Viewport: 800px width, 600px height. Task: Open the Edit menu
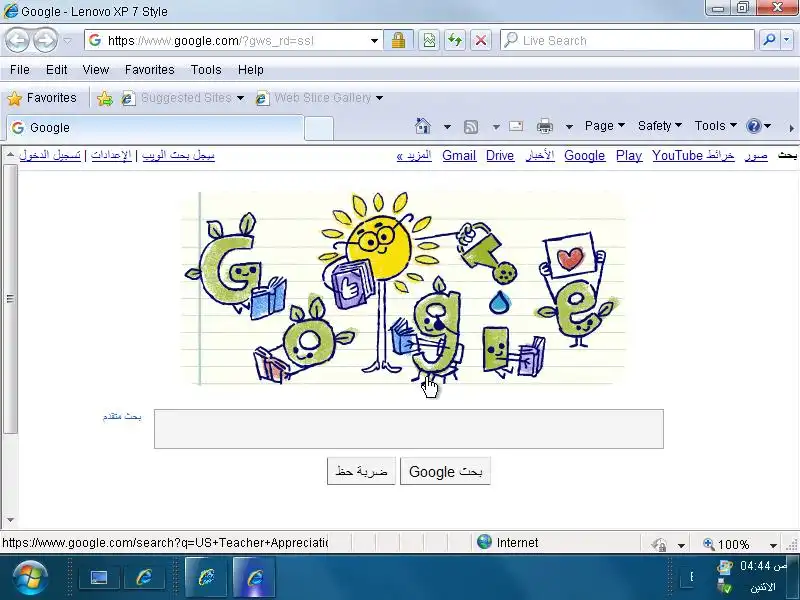click(x=56, y=70)
